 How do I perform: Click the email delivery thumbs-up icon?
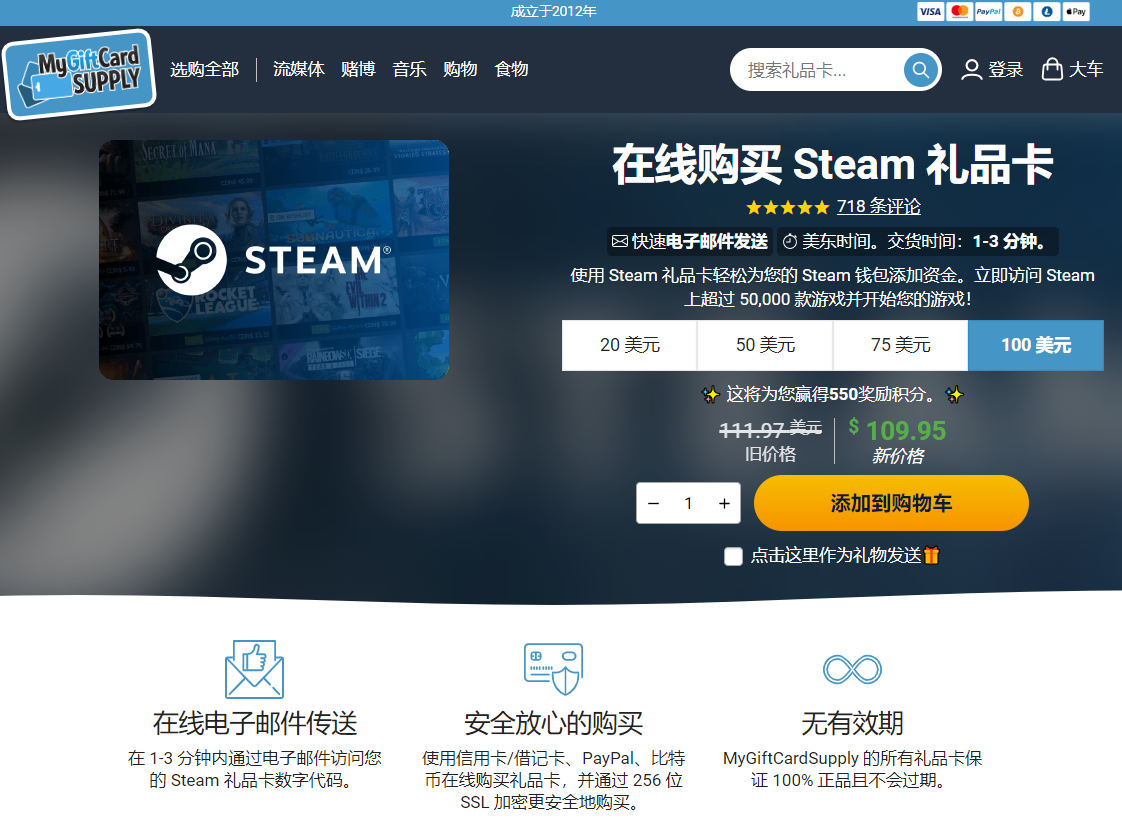(x=254, y=669)
